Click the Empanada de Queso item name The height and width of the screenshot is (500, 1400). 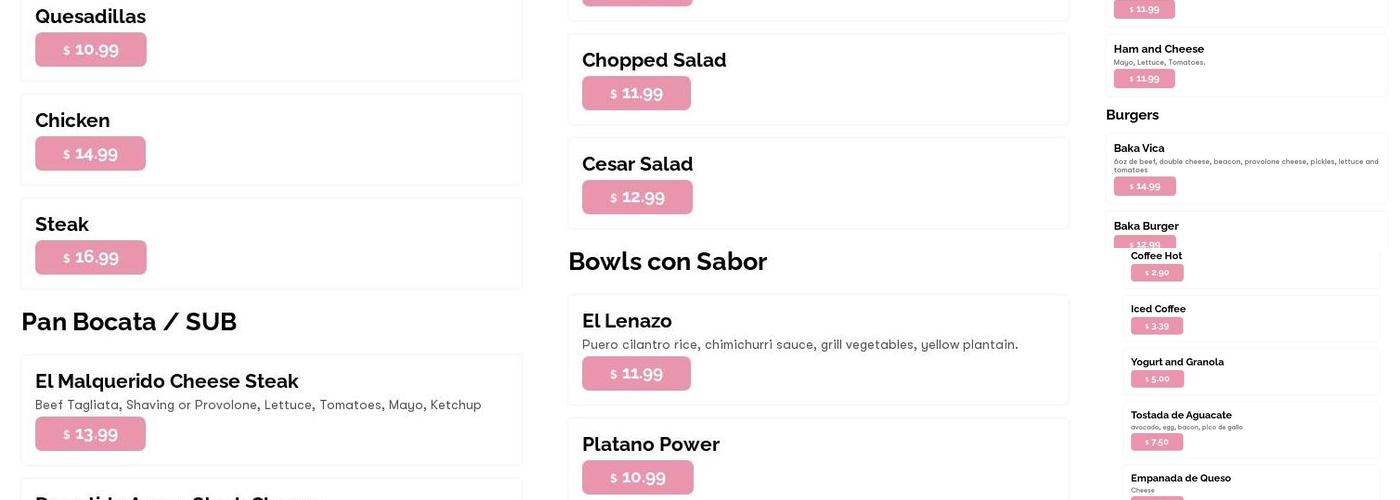point(1180,478)
